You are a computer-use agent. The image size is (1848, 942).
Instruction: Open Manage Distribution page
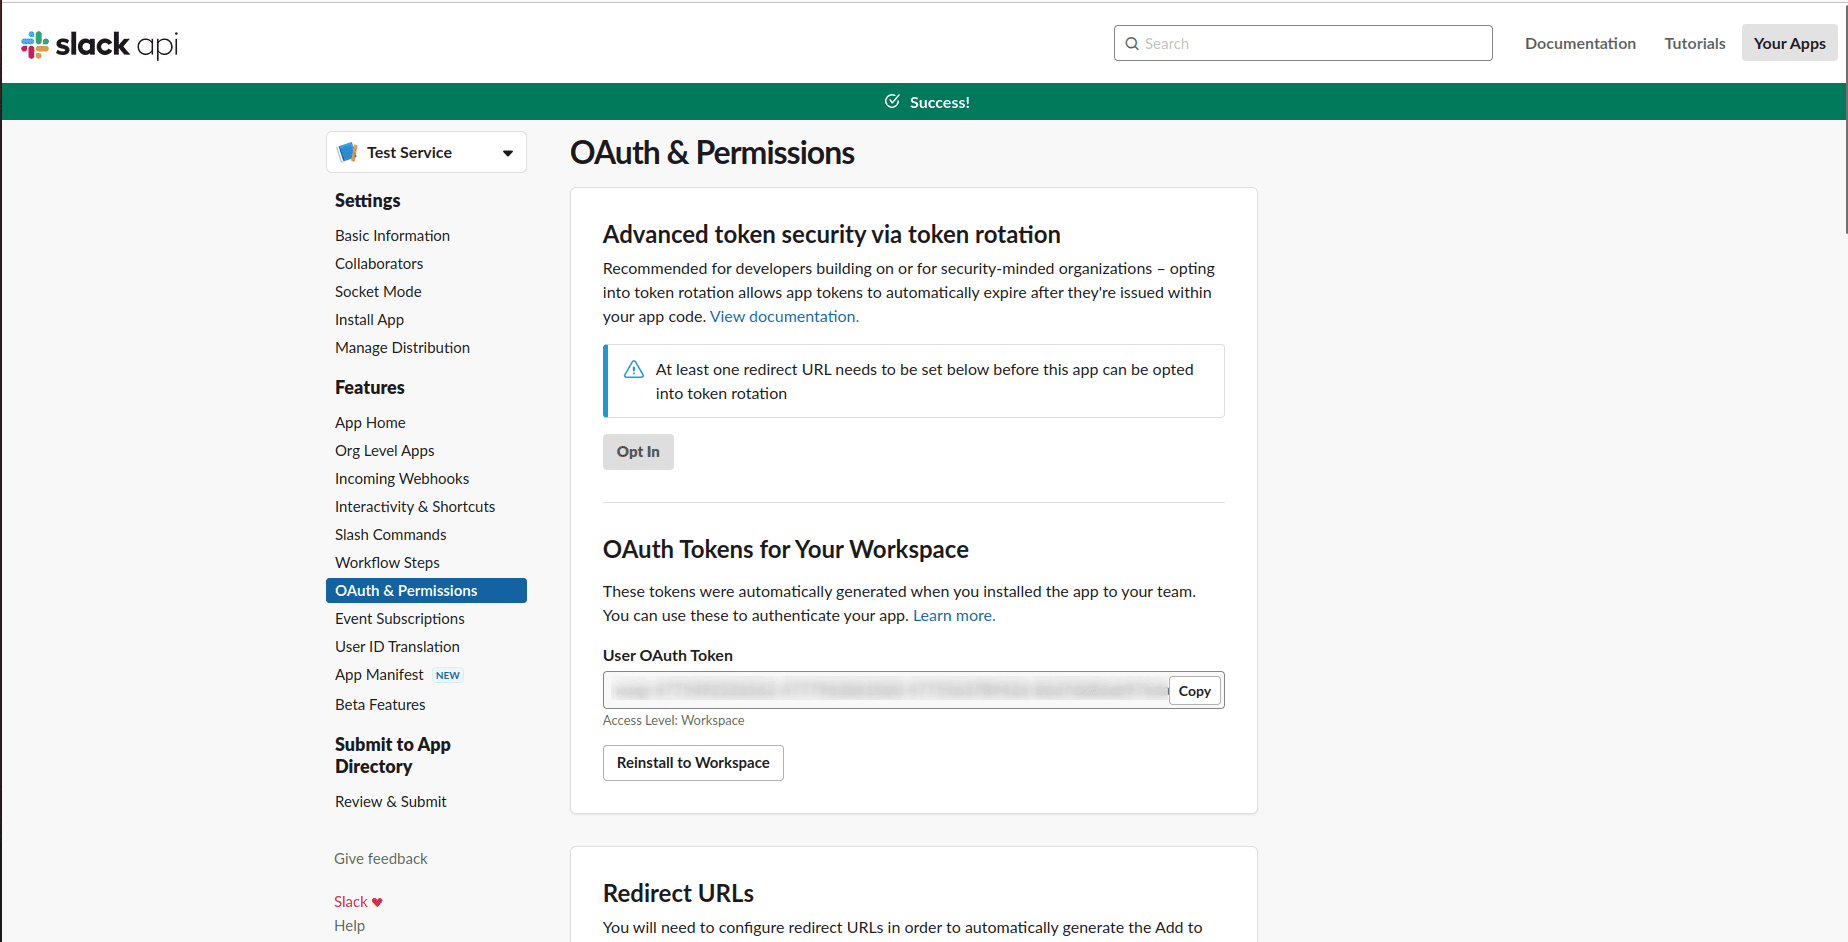click(x=402, y=348)
